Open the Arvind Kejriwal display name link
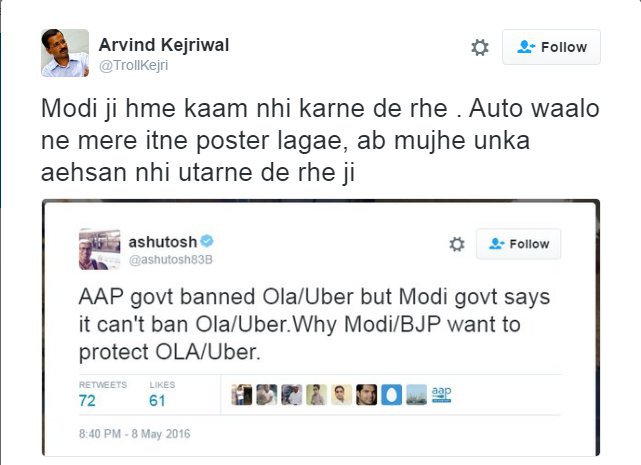The height and width of the screenshot is (465, 641). pos(164,45)
